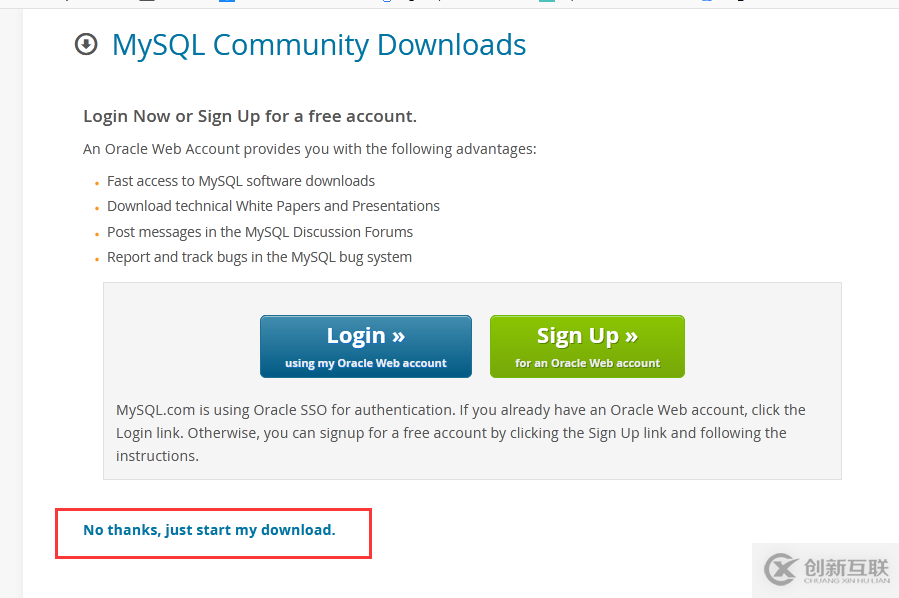
Task: Click 'Download technical White Papers and Presentations' line
Action: tap(273, 206)
